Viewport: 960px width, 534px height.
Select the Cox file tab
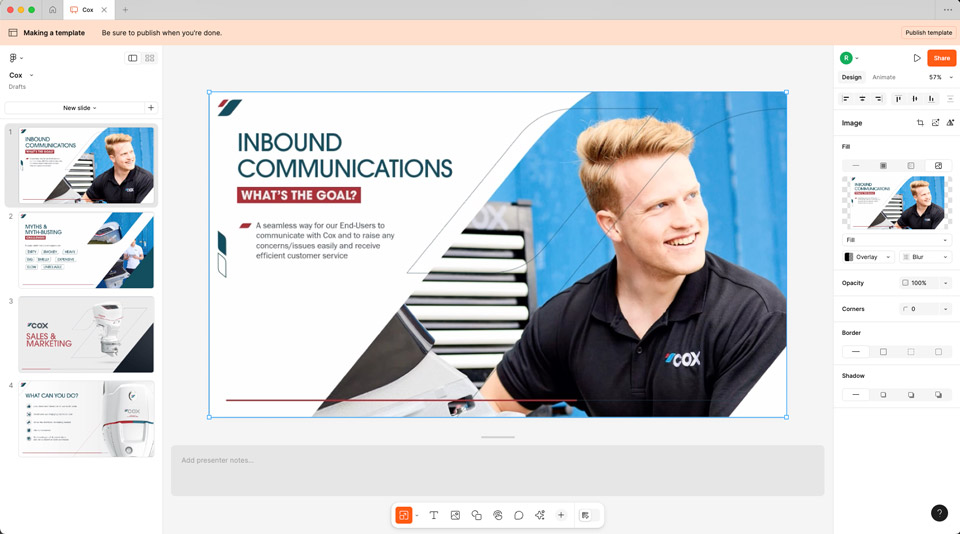coord(87,10)
